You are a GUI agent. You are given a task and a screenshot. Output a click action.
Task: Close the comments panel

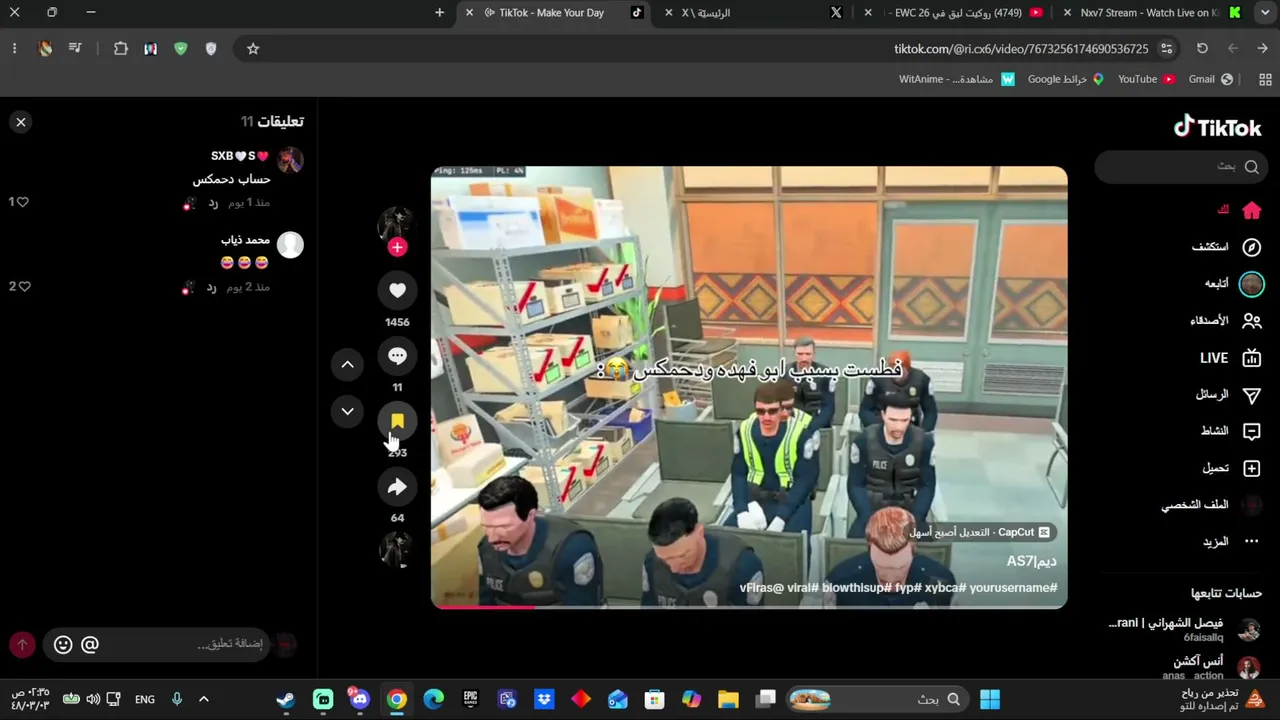(21, 122)
